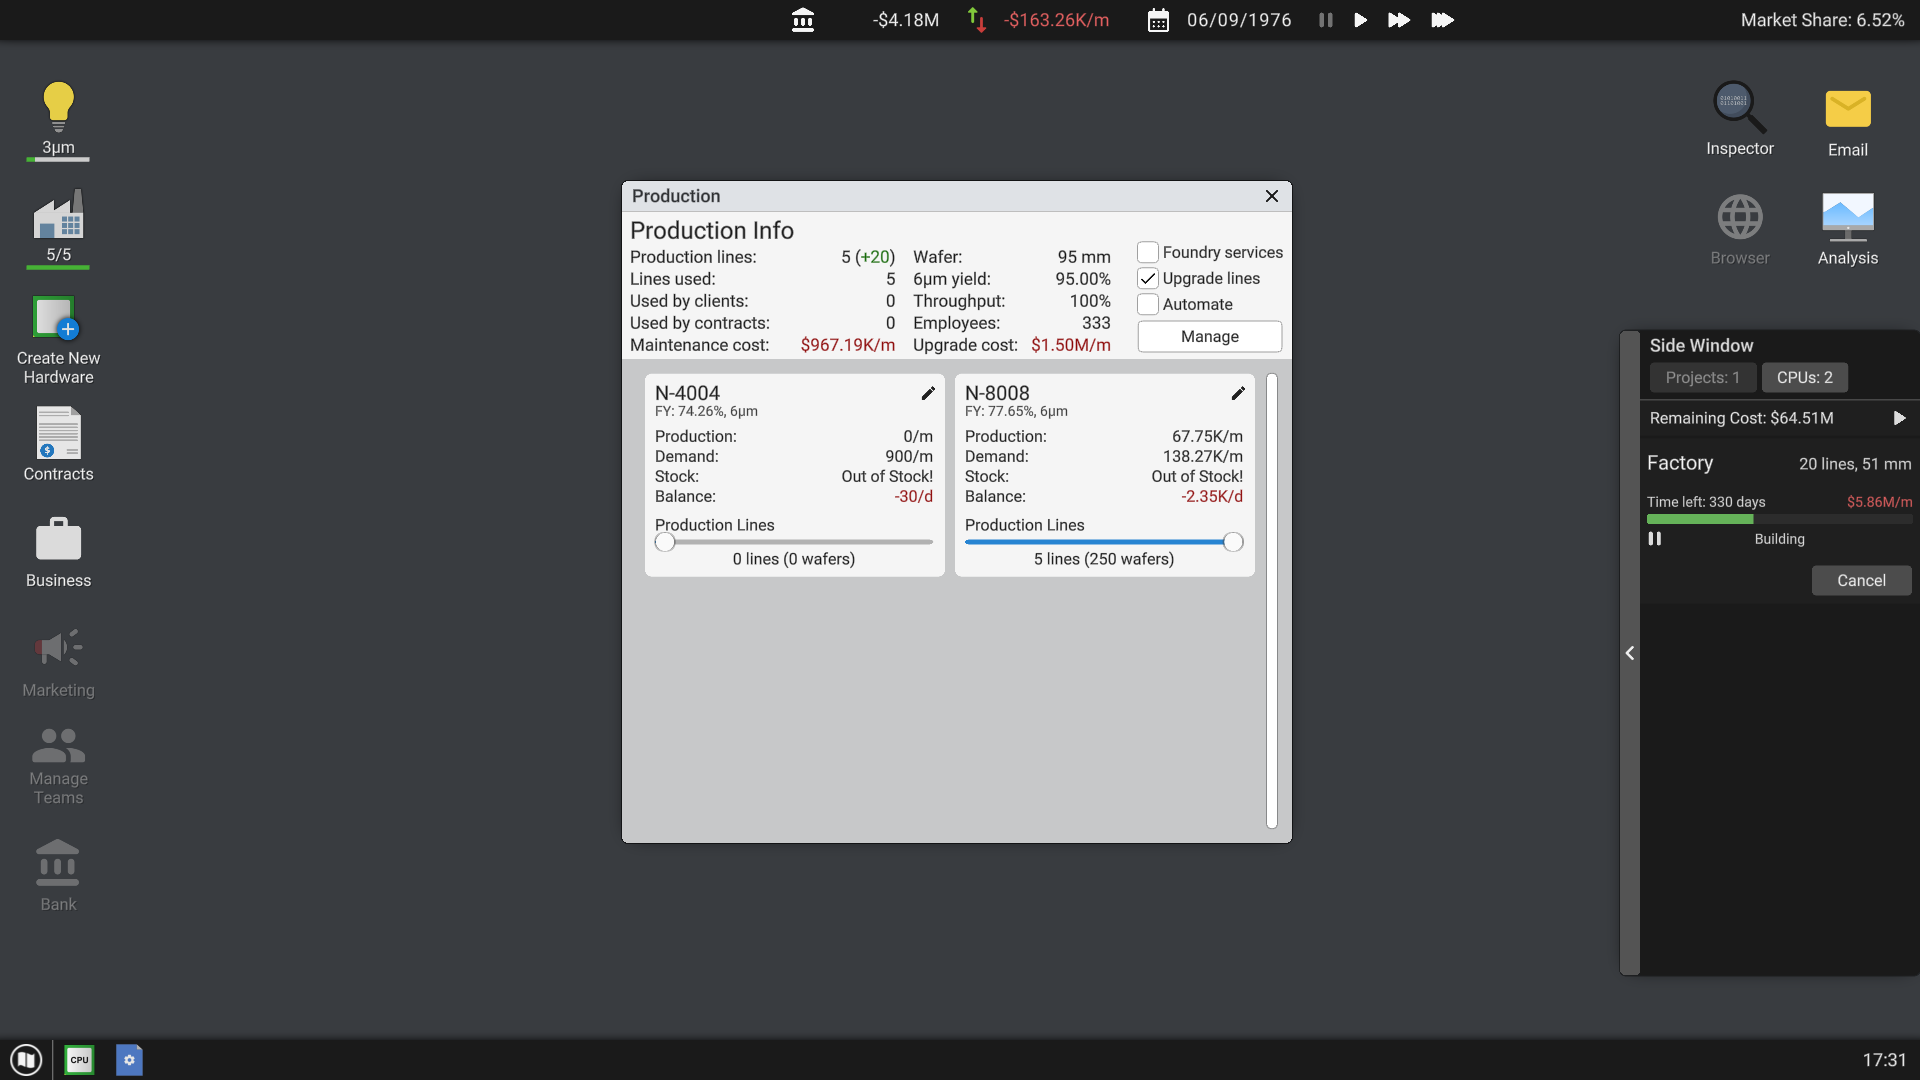
Task: Open the Contracts document icon
Action: pyautogui.click(x=58, y=432)
